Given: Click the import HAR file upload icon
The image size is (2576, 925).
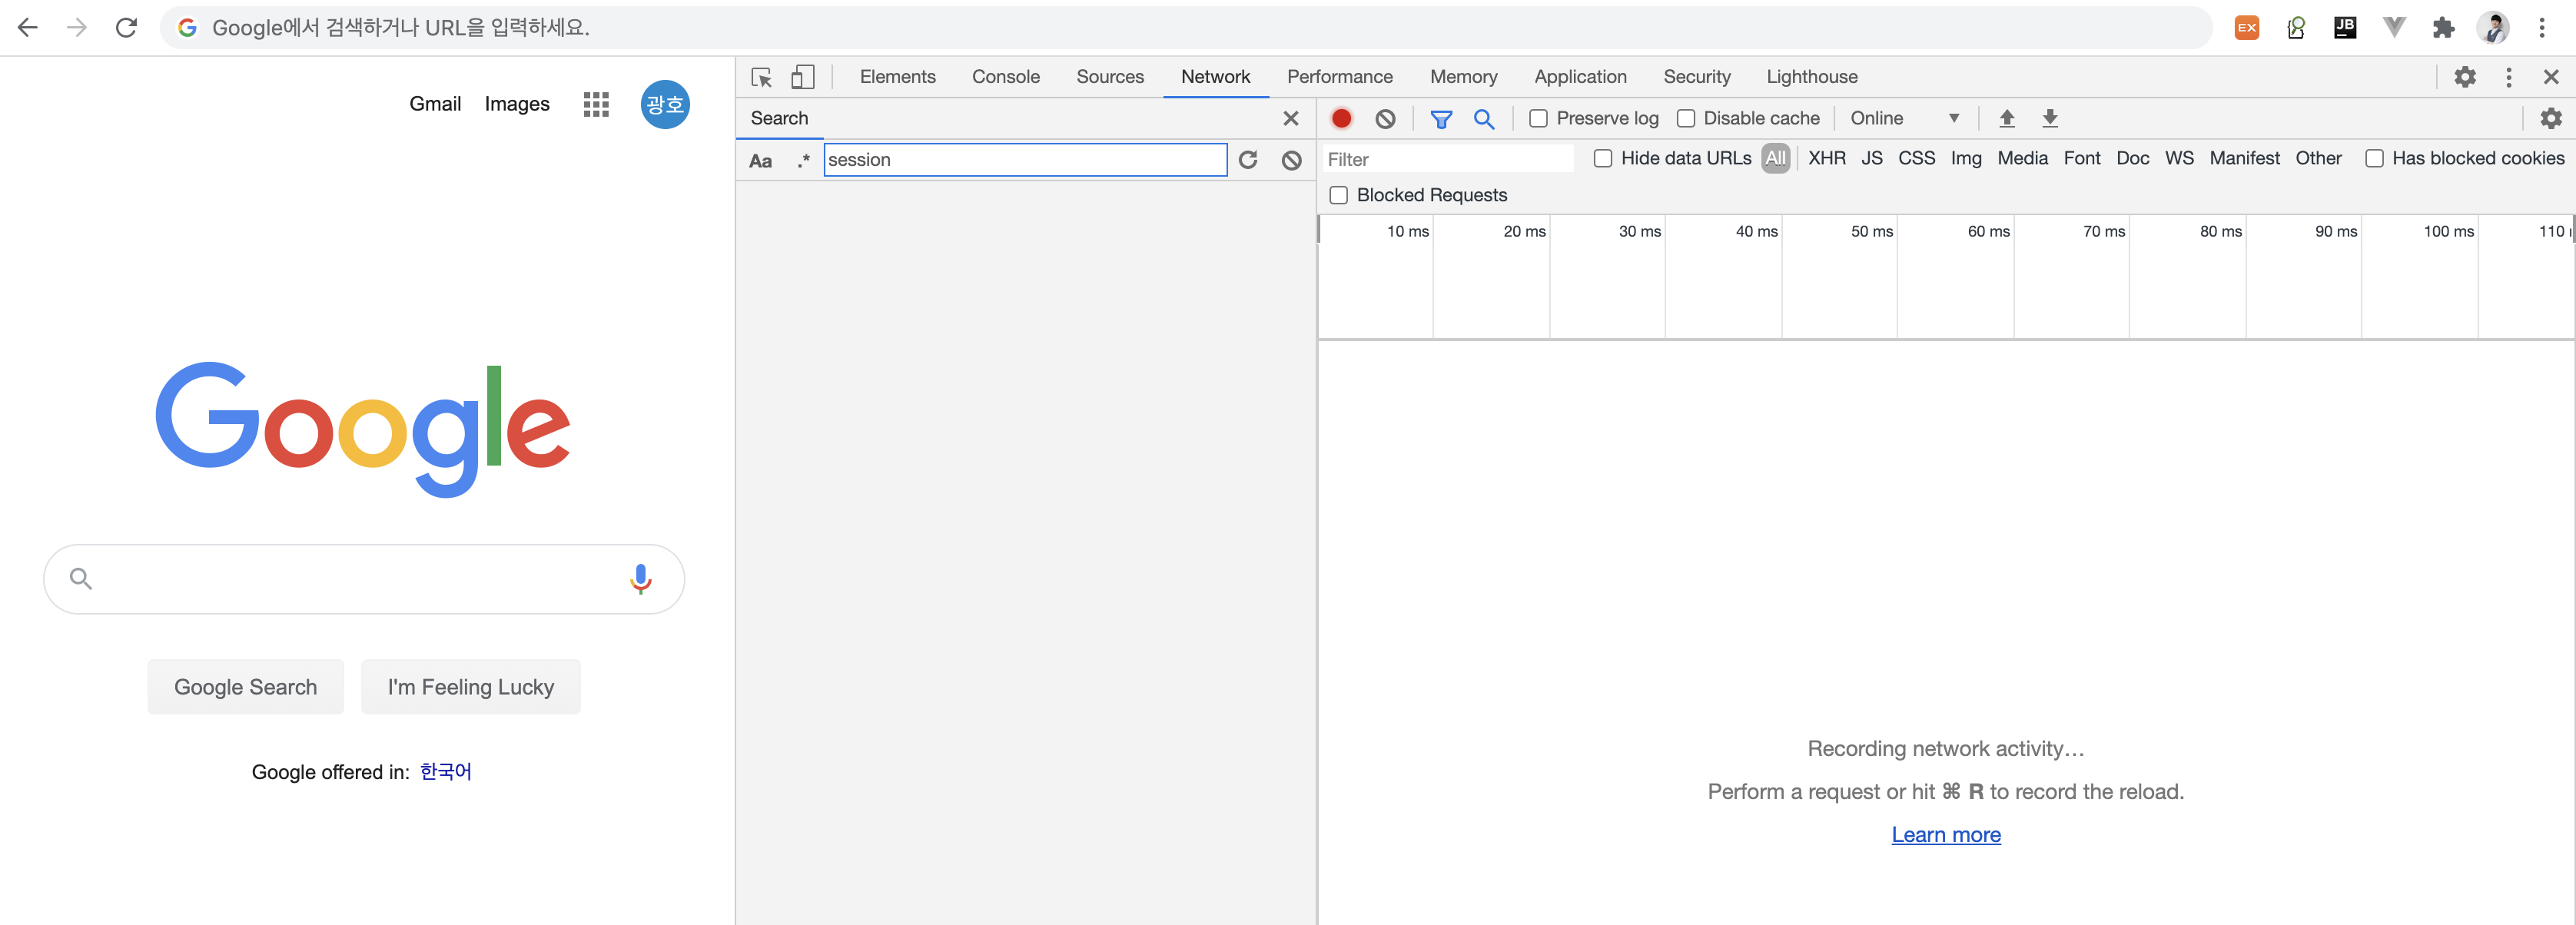Looking at the screenshot, I should (x=2006, y=118).
